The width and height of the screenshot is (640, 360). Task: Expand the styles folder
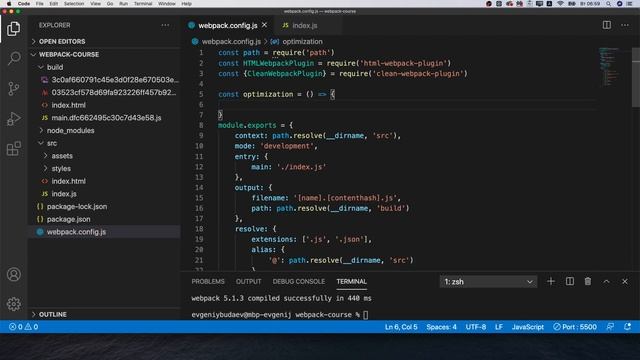105,168
